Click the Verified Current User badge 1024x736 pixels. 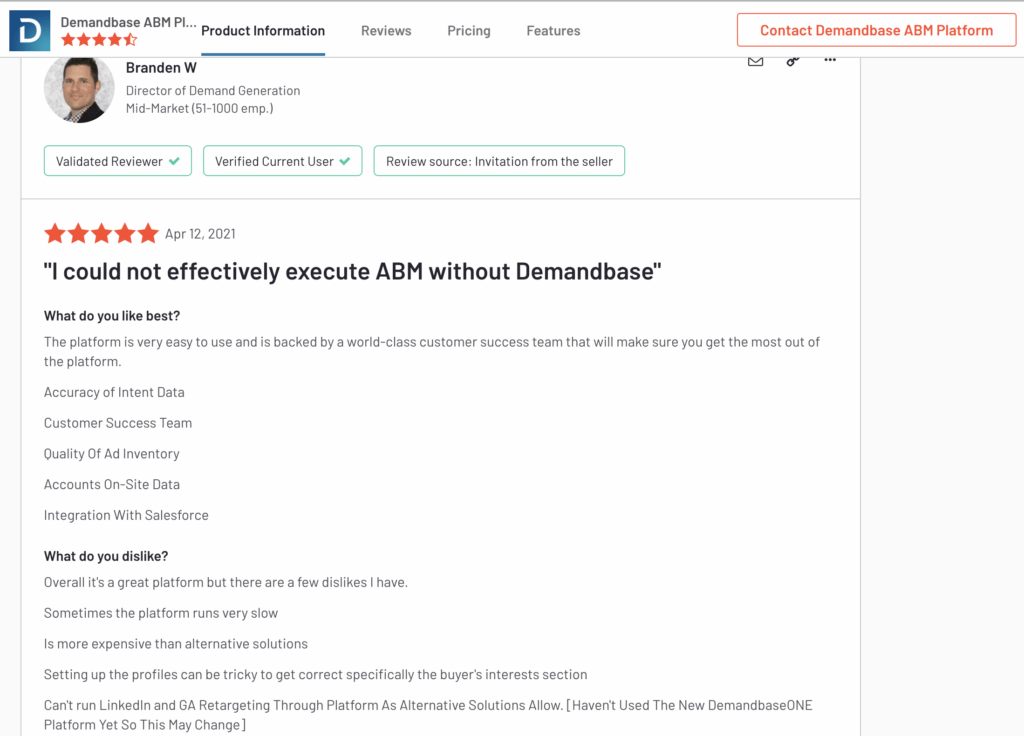[x=283, y=161]
